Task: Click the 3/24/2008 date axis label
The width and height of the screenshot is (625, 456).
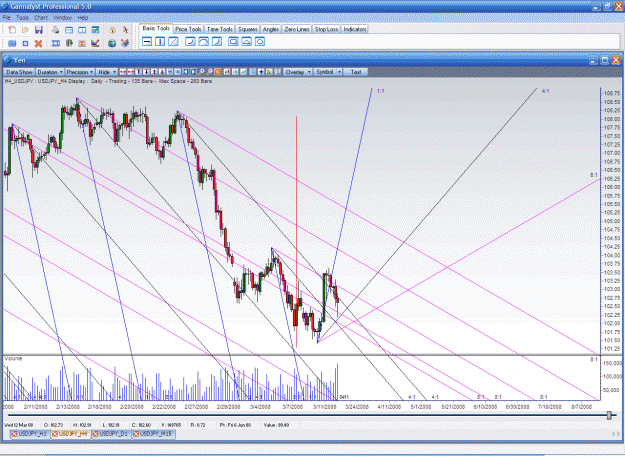Action: tap(357, 407)
